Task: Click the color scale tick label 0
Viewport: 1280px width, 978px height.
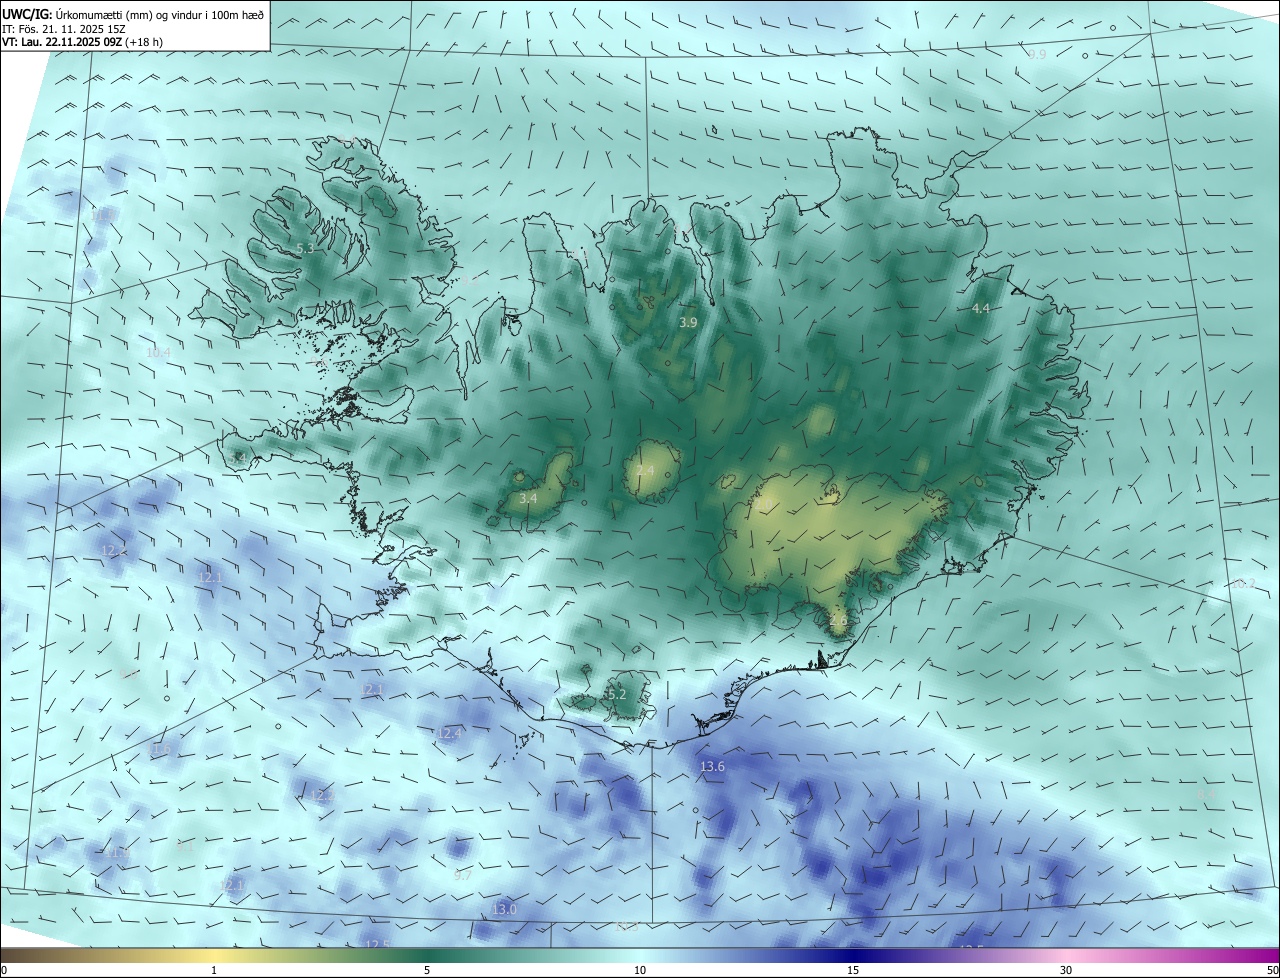Action: pos(4,971)
